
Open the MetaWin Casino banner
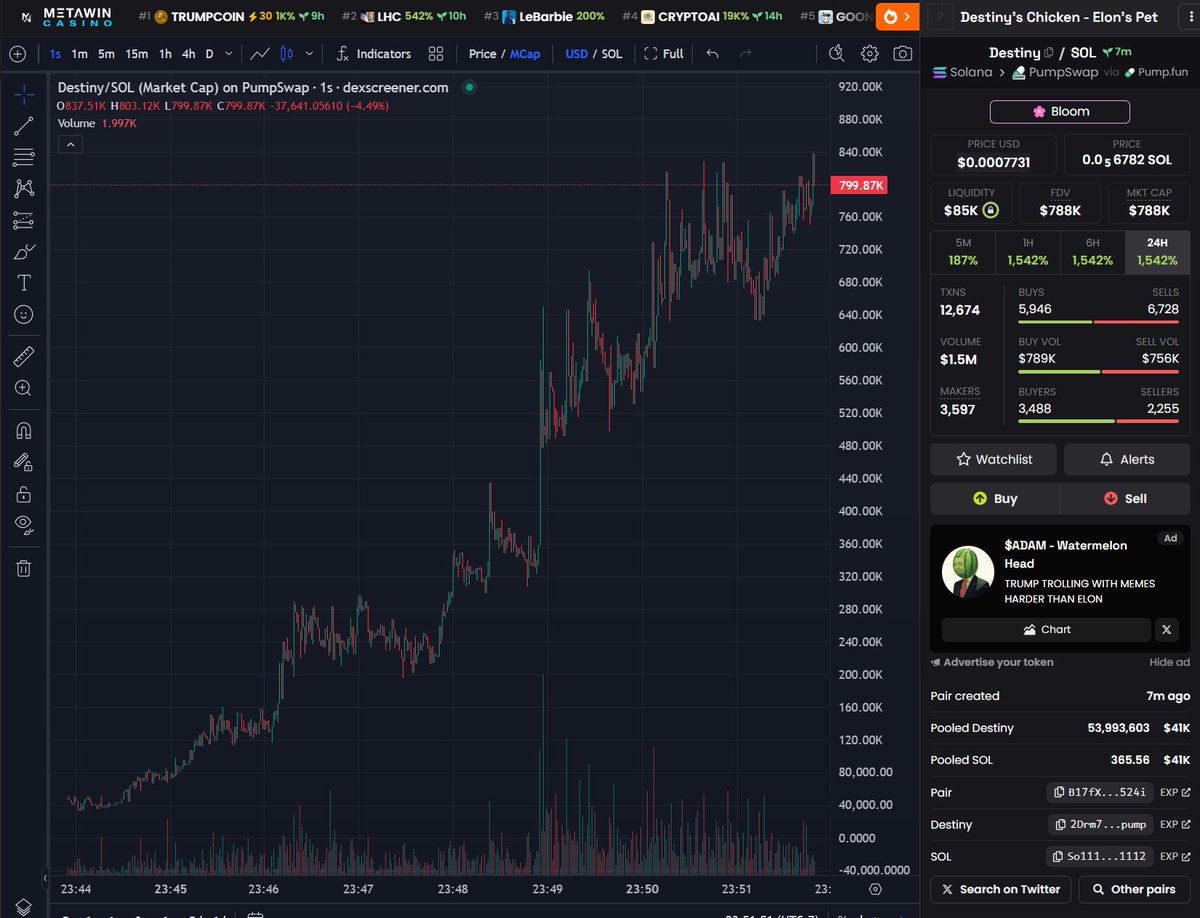click(x=67, y=17)
